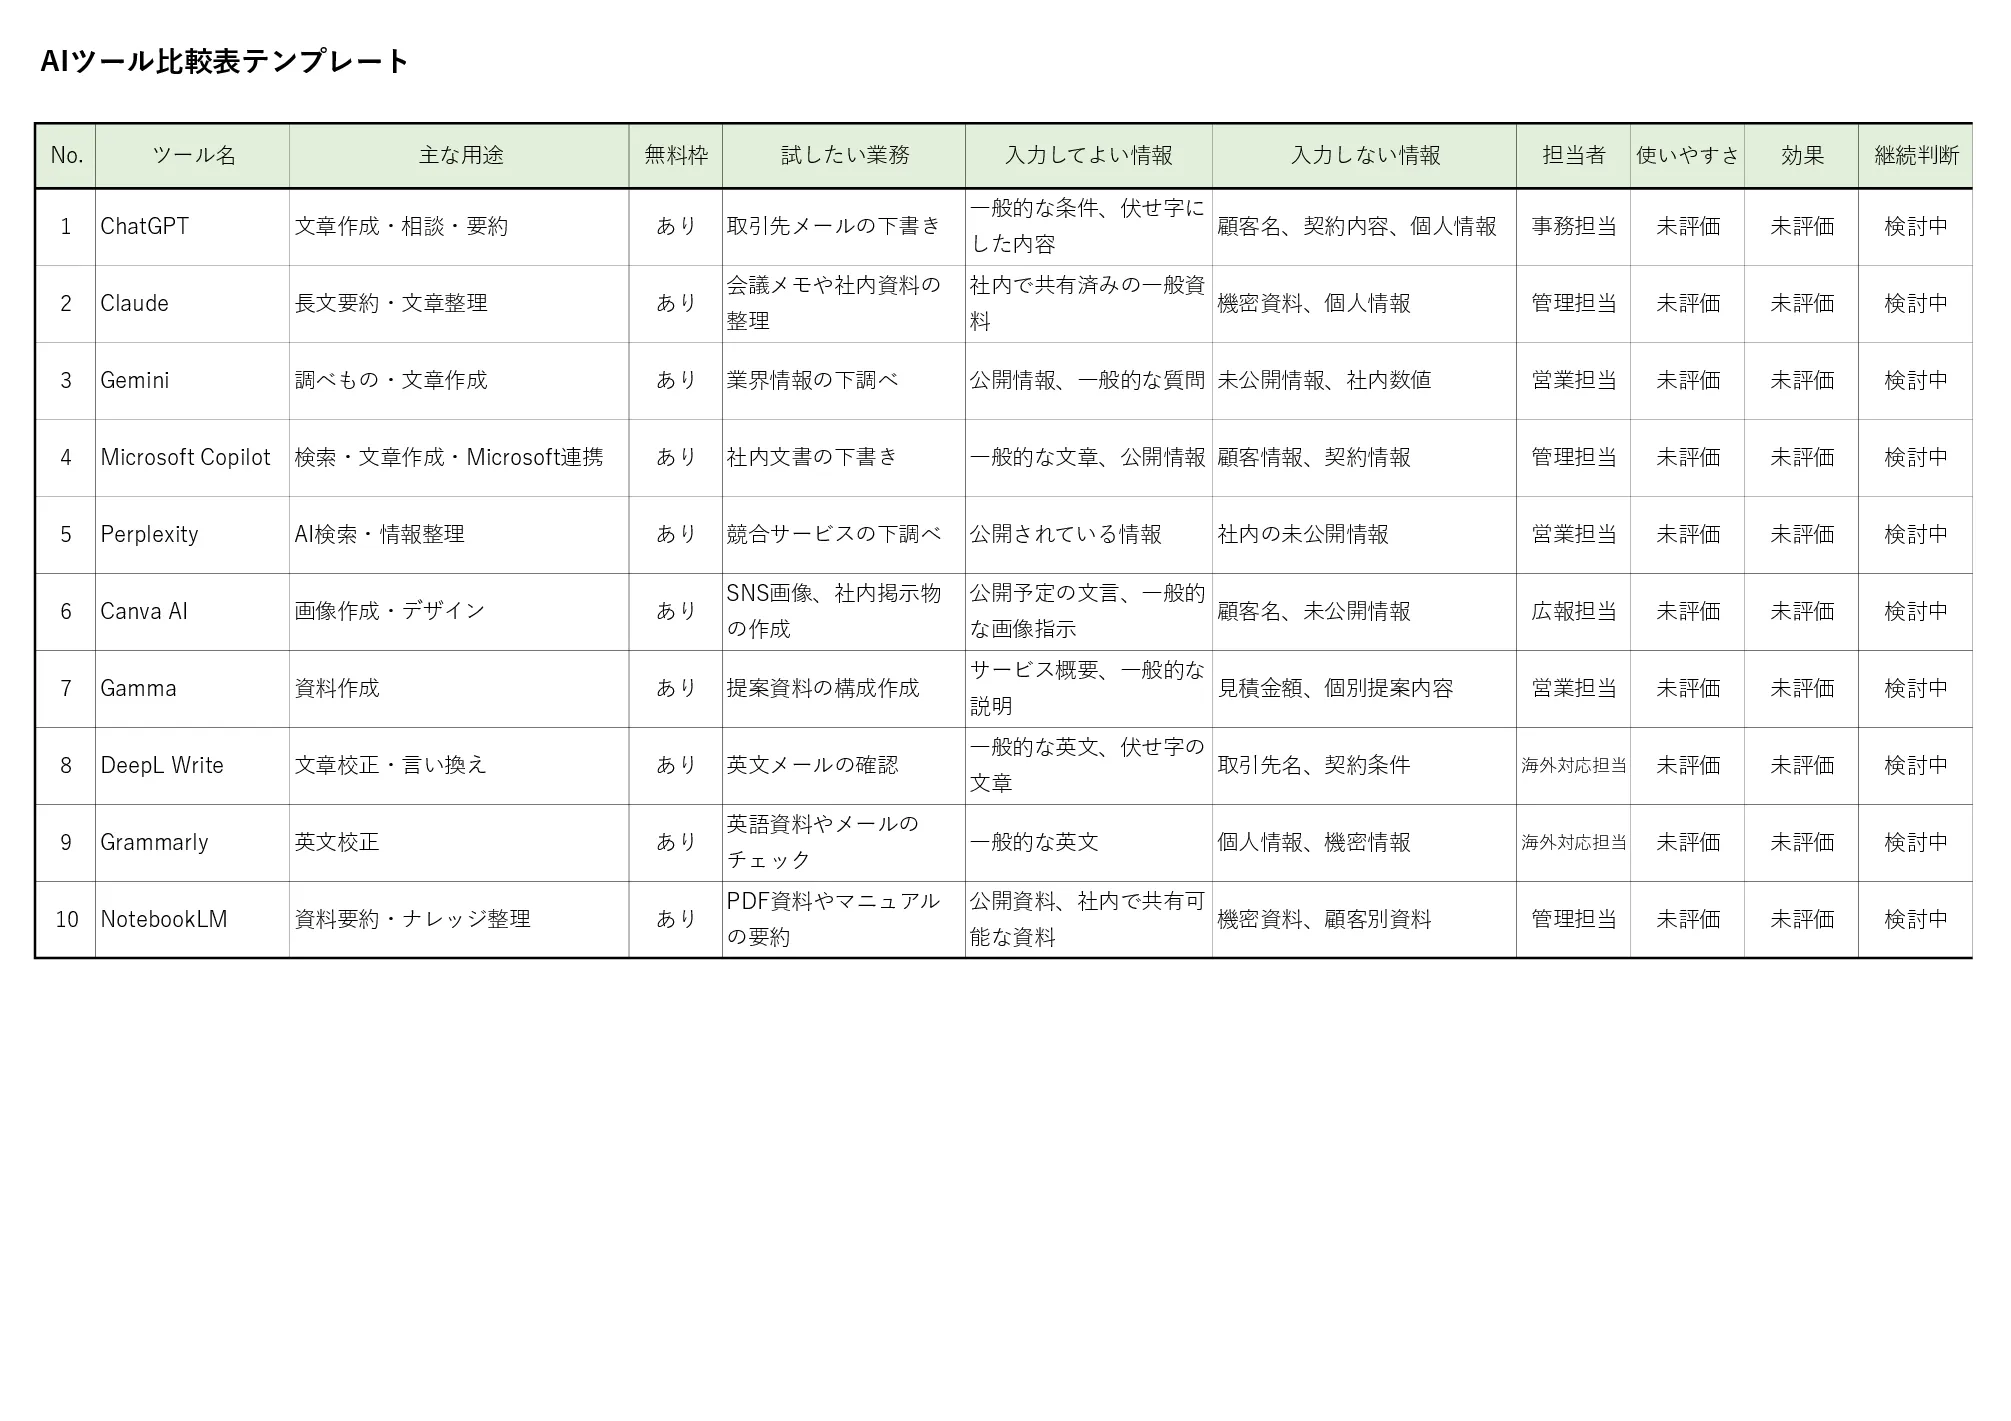This screenshot has height=1421, width=2011.
Task: Select 機密資料、顧客別資料 cell
Action: (x=1365, y=920)
